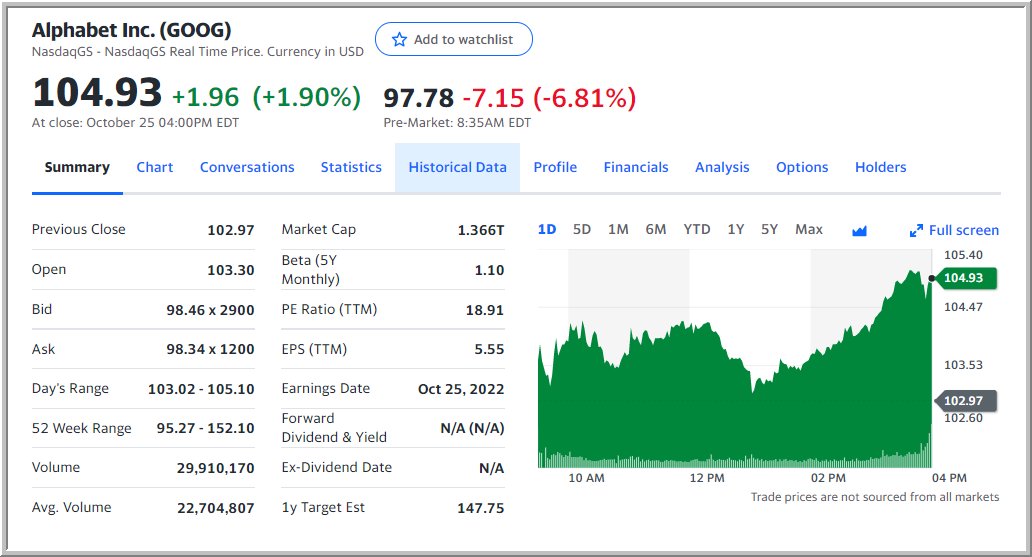Click the Avg. Volume value 22,704,807
The height and width of the screenshot is (557, 1032).
pyautogui.click(x=215, y=508)
